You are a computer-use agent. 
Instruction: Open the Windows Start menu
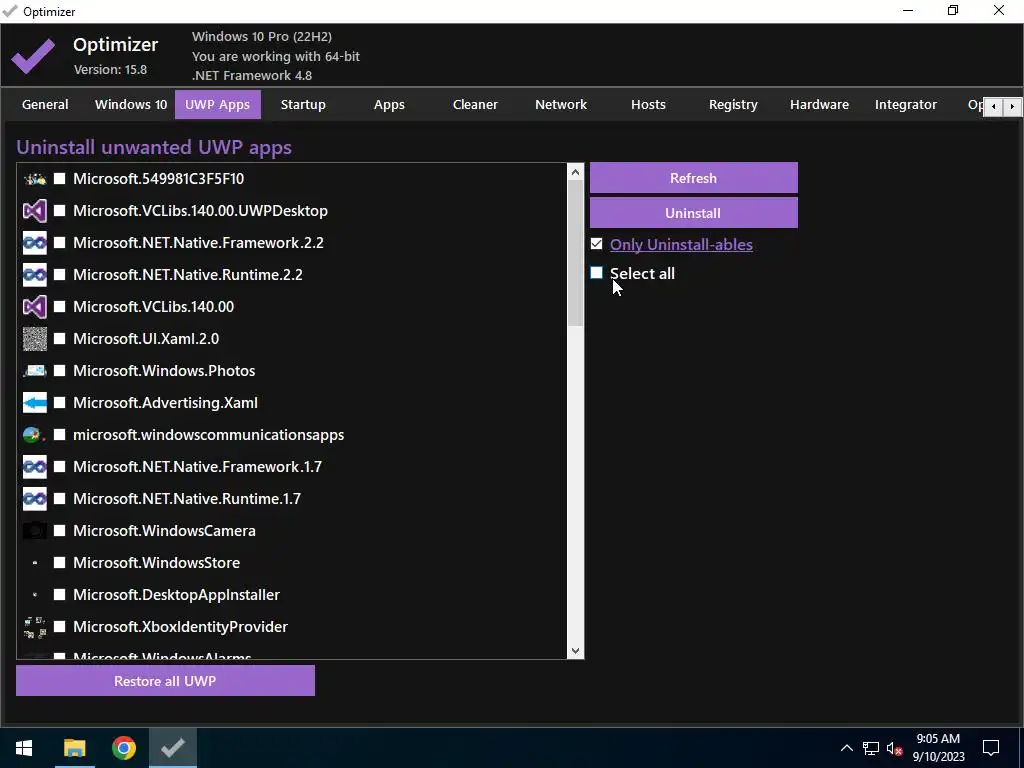[24, 748]
